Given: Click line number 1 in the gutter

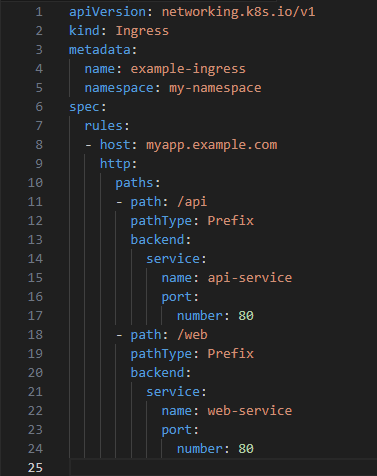Looking at the screenshot, I should [39, 12].
